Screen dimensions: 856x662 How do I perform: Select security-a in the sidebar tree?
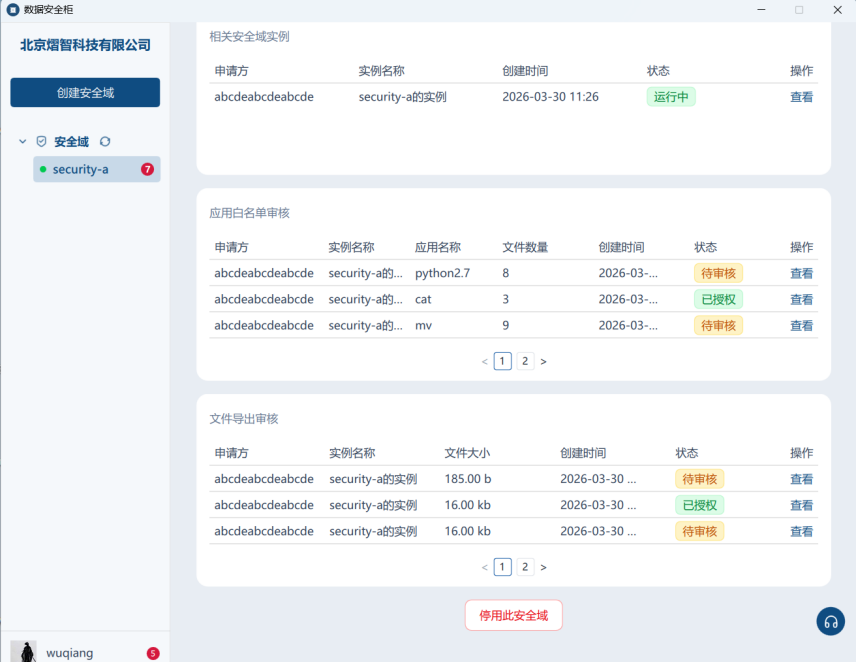[x=81, y=169]
